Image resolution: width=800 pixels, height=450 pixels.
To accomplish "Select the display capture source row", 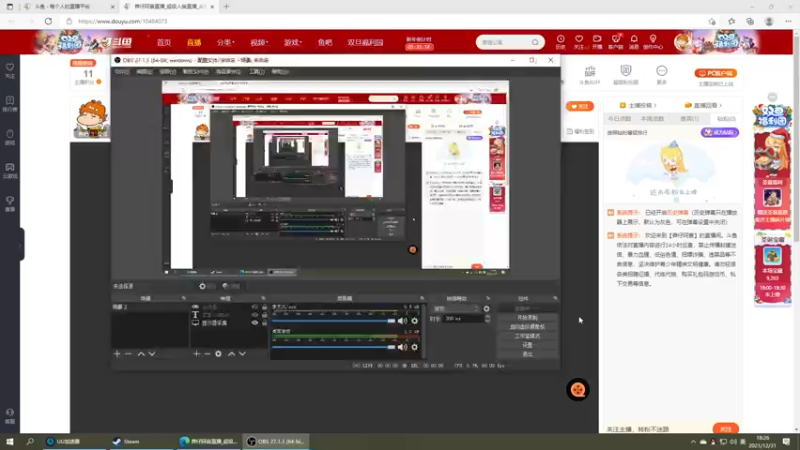I will click(229, 323).
